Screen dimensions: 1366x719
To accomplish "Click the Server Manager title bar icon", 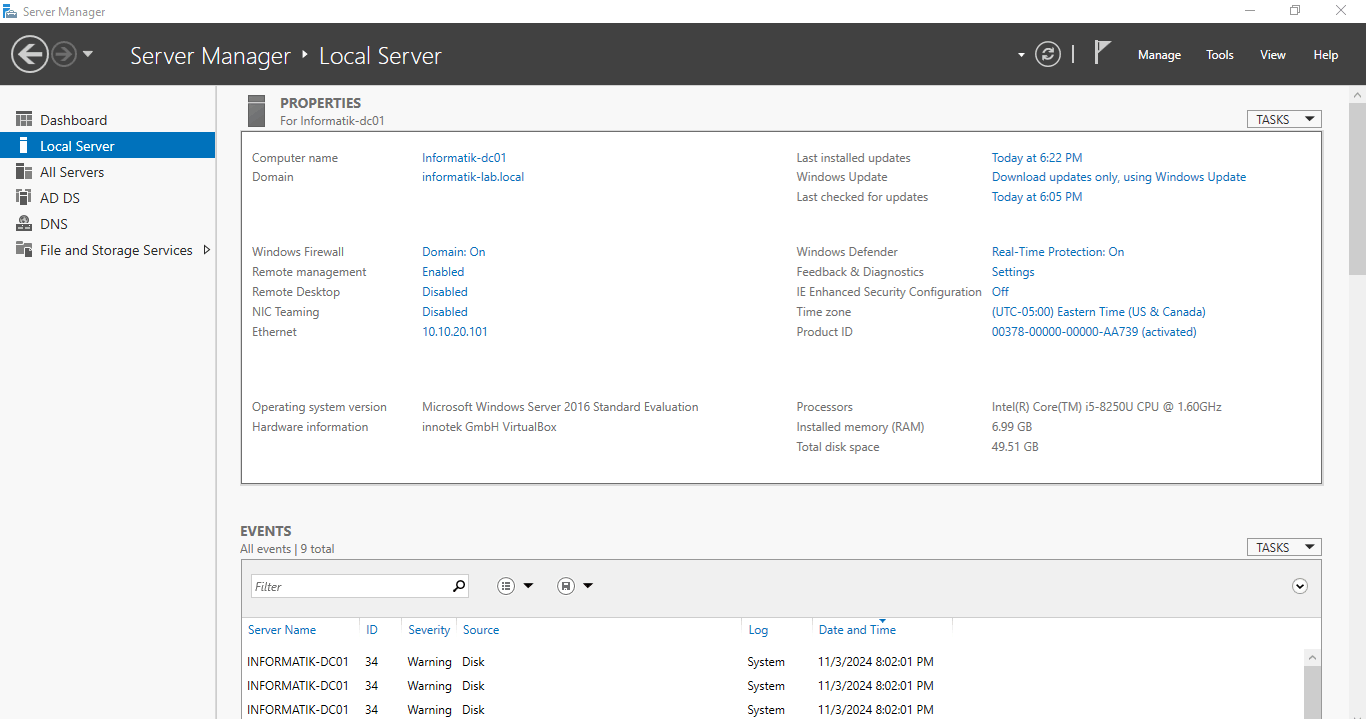I will [10, 11].
